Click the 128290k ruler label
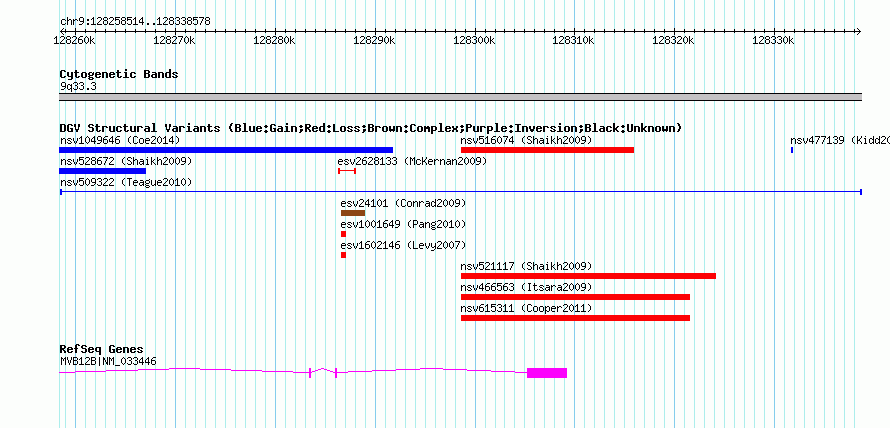 [374, 41]
